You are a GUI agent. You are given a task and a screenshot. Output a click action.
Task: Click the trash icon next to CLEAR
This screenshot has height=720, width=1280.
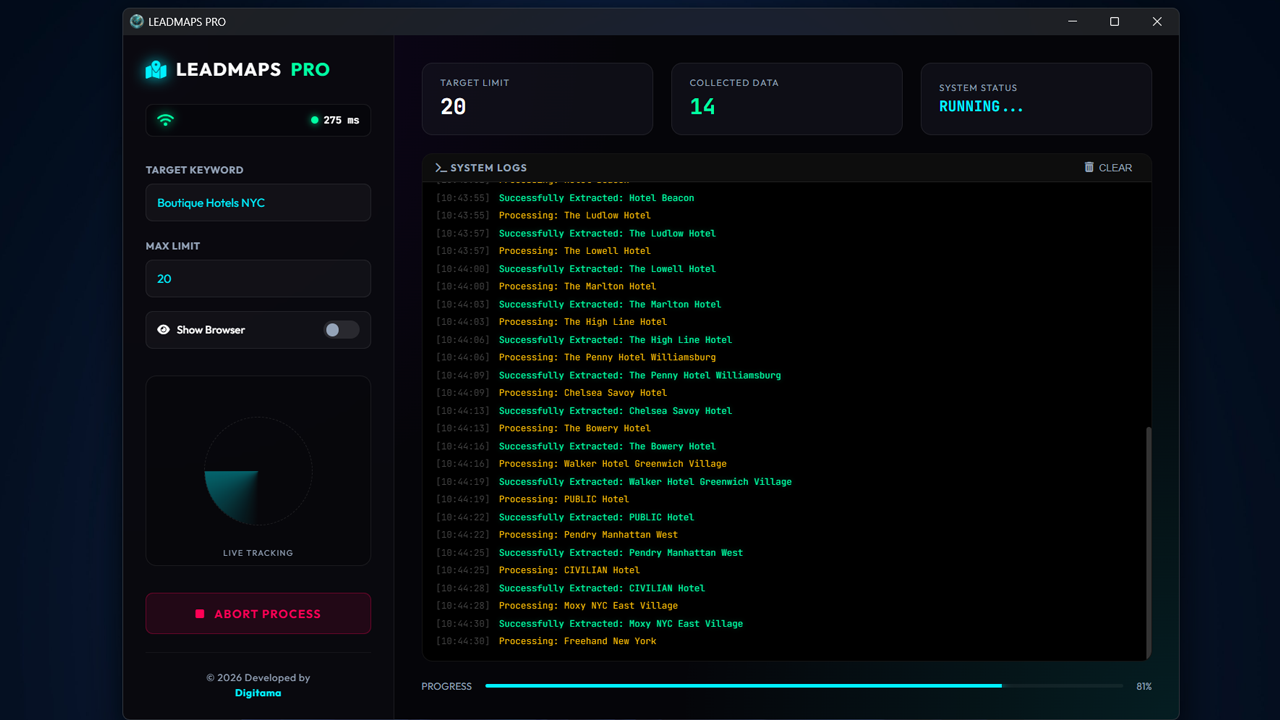click(1089, 167)
